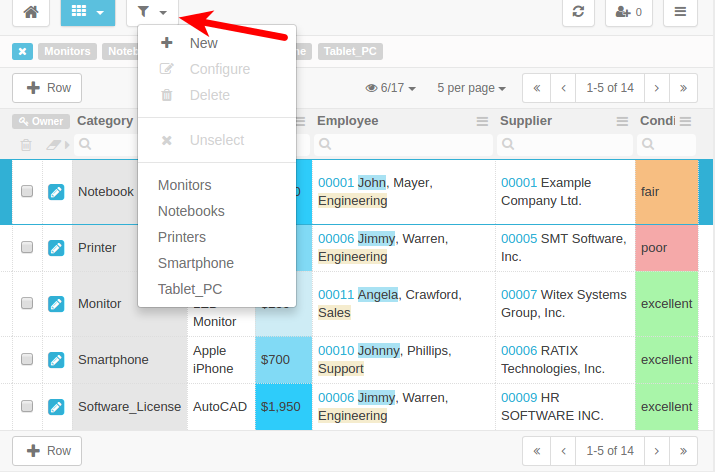
Task: Edit the Software_License row with pencil icon
Action: click(x=56, y=407)
